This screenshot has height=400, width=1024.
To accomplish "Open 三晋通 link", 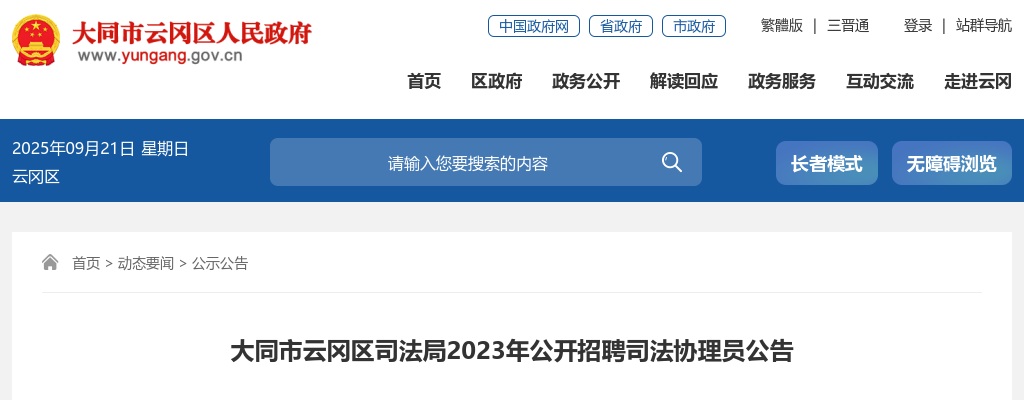I will click(x=848, y=26).
